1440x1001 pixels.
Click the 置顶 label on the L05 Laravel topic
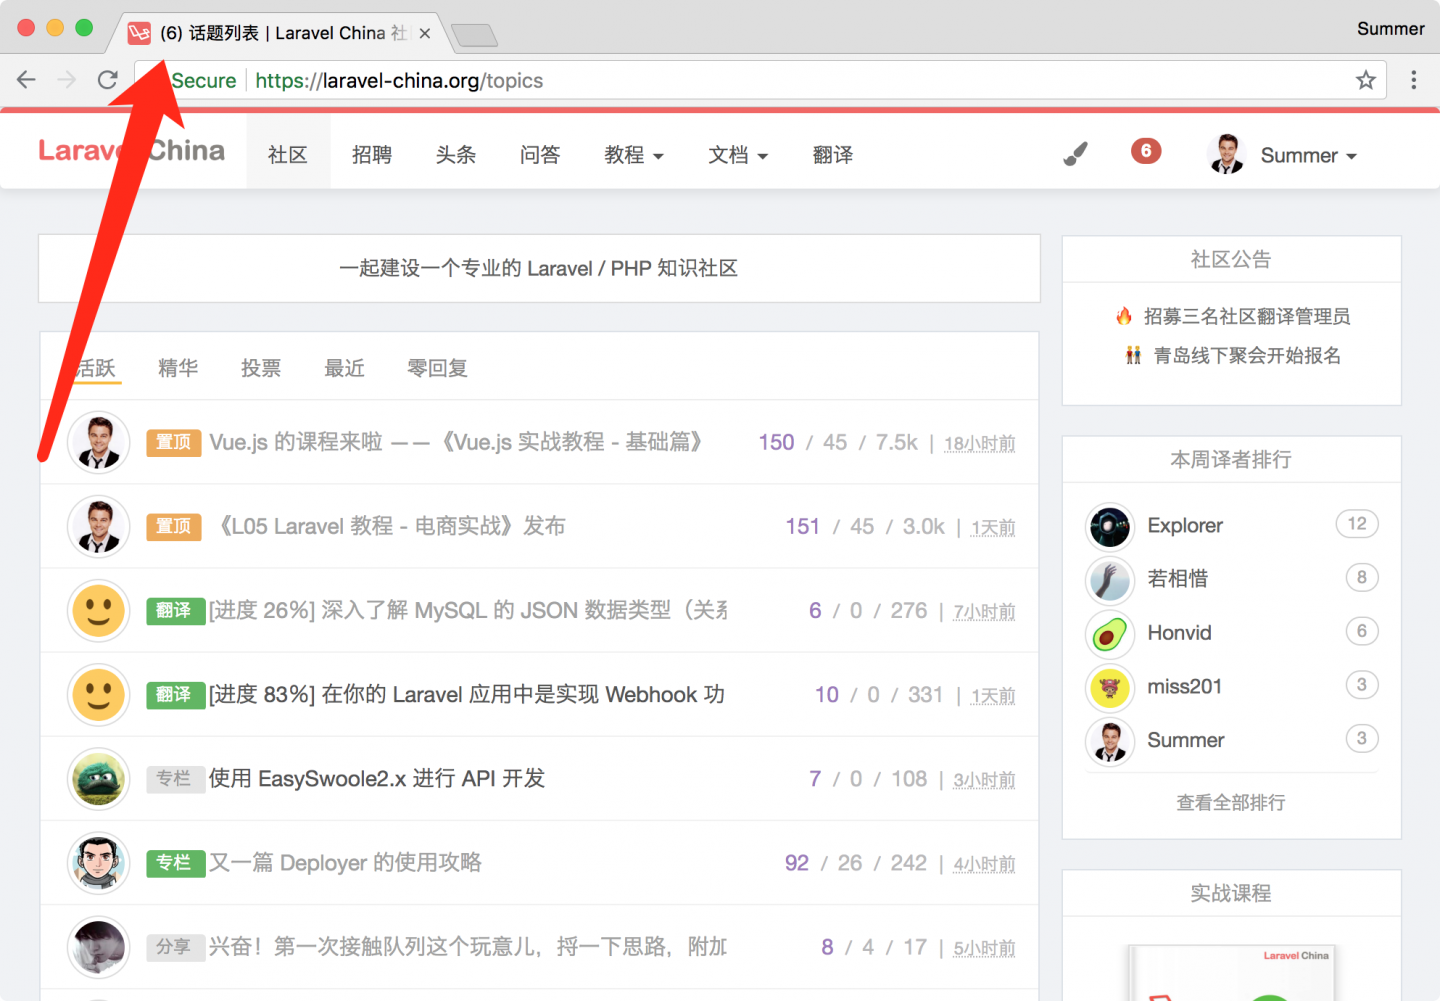click(174, 526)
